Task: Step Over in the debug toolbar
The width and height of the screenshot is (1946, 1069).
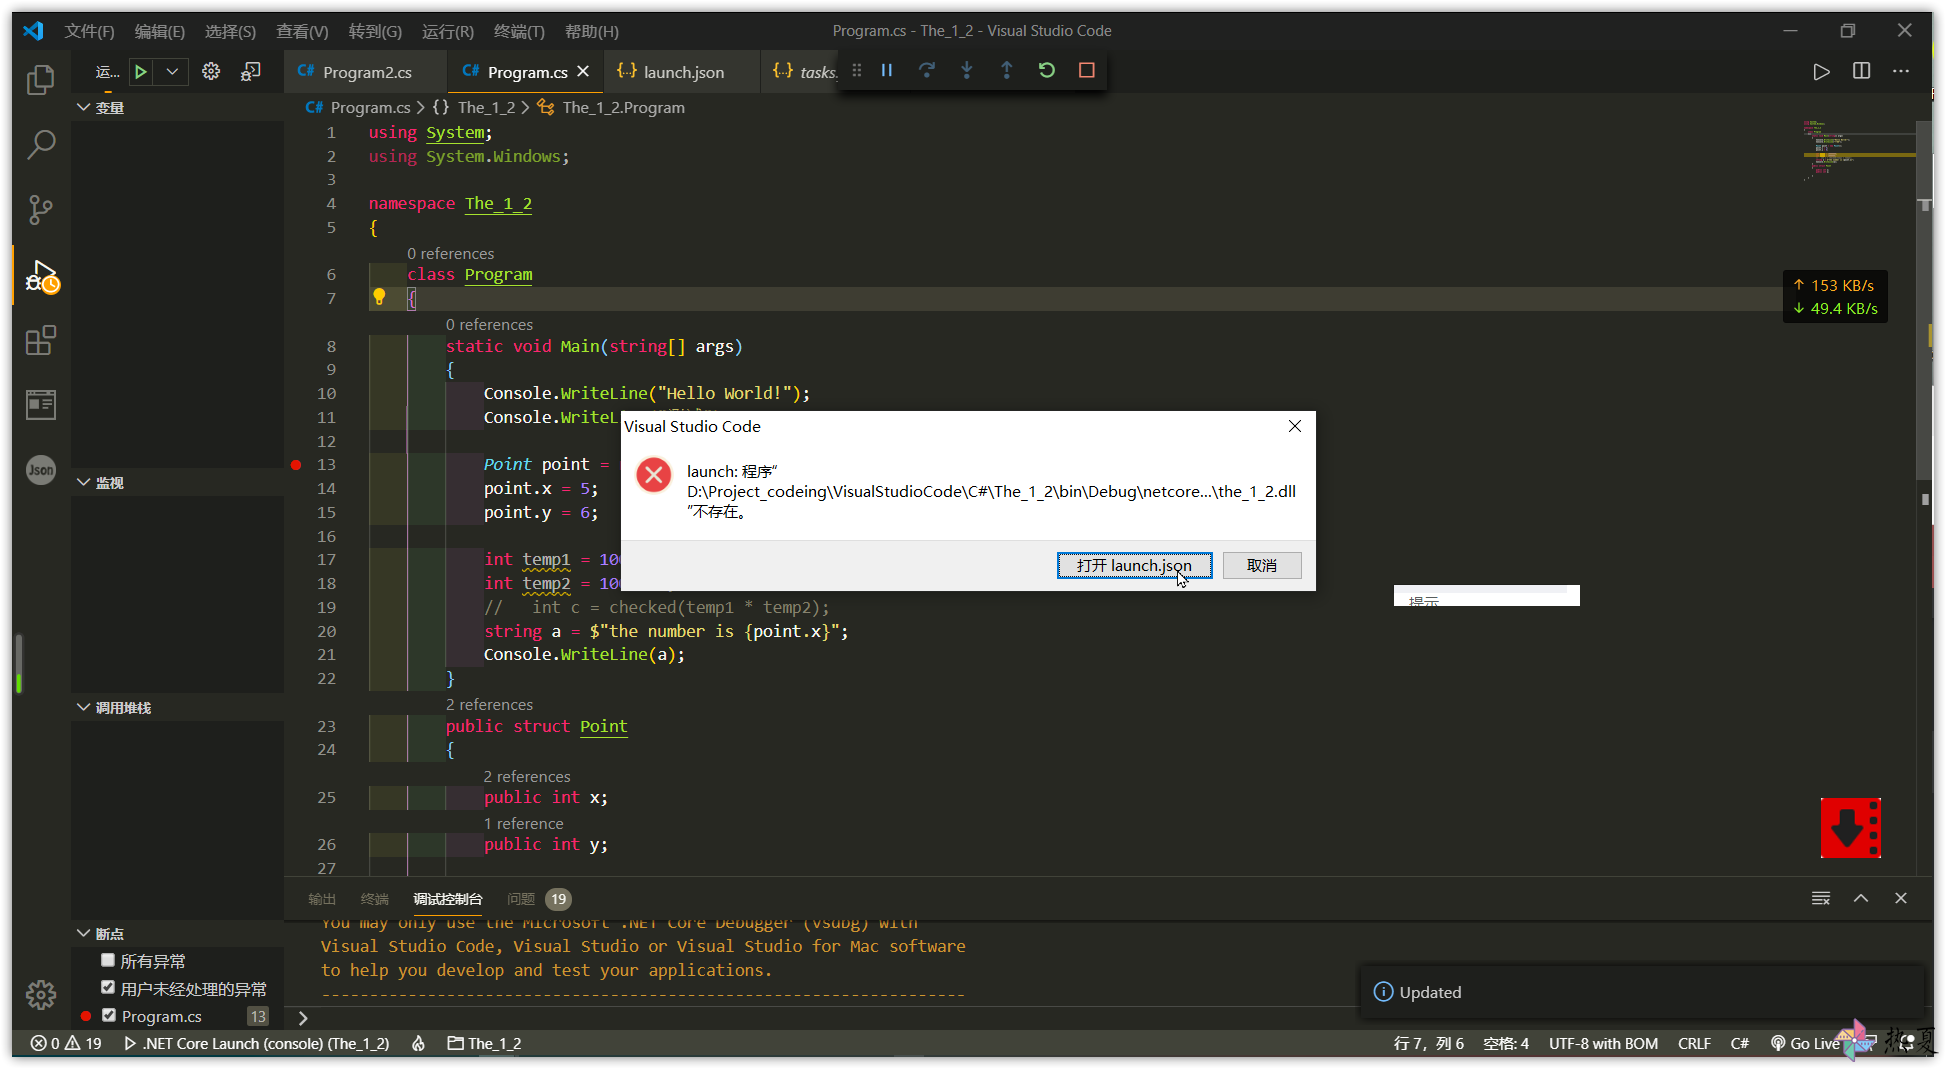Action: pos(927,70)
